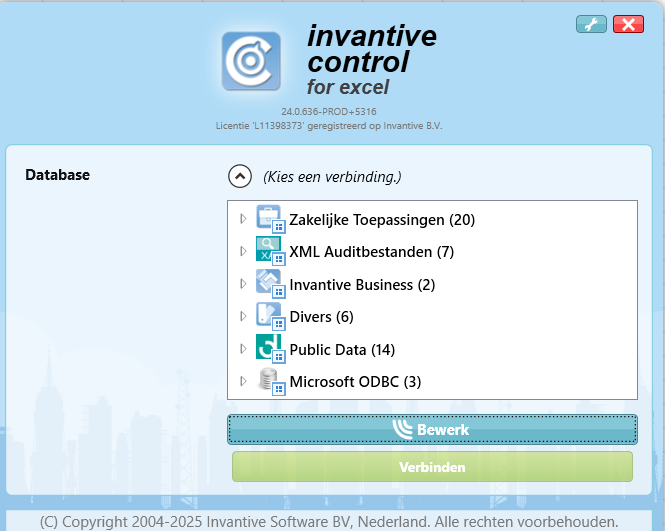The width and height of the screenshot is (665, 531).
Task: Click the wrench settings icon
Action: (591, 24)
